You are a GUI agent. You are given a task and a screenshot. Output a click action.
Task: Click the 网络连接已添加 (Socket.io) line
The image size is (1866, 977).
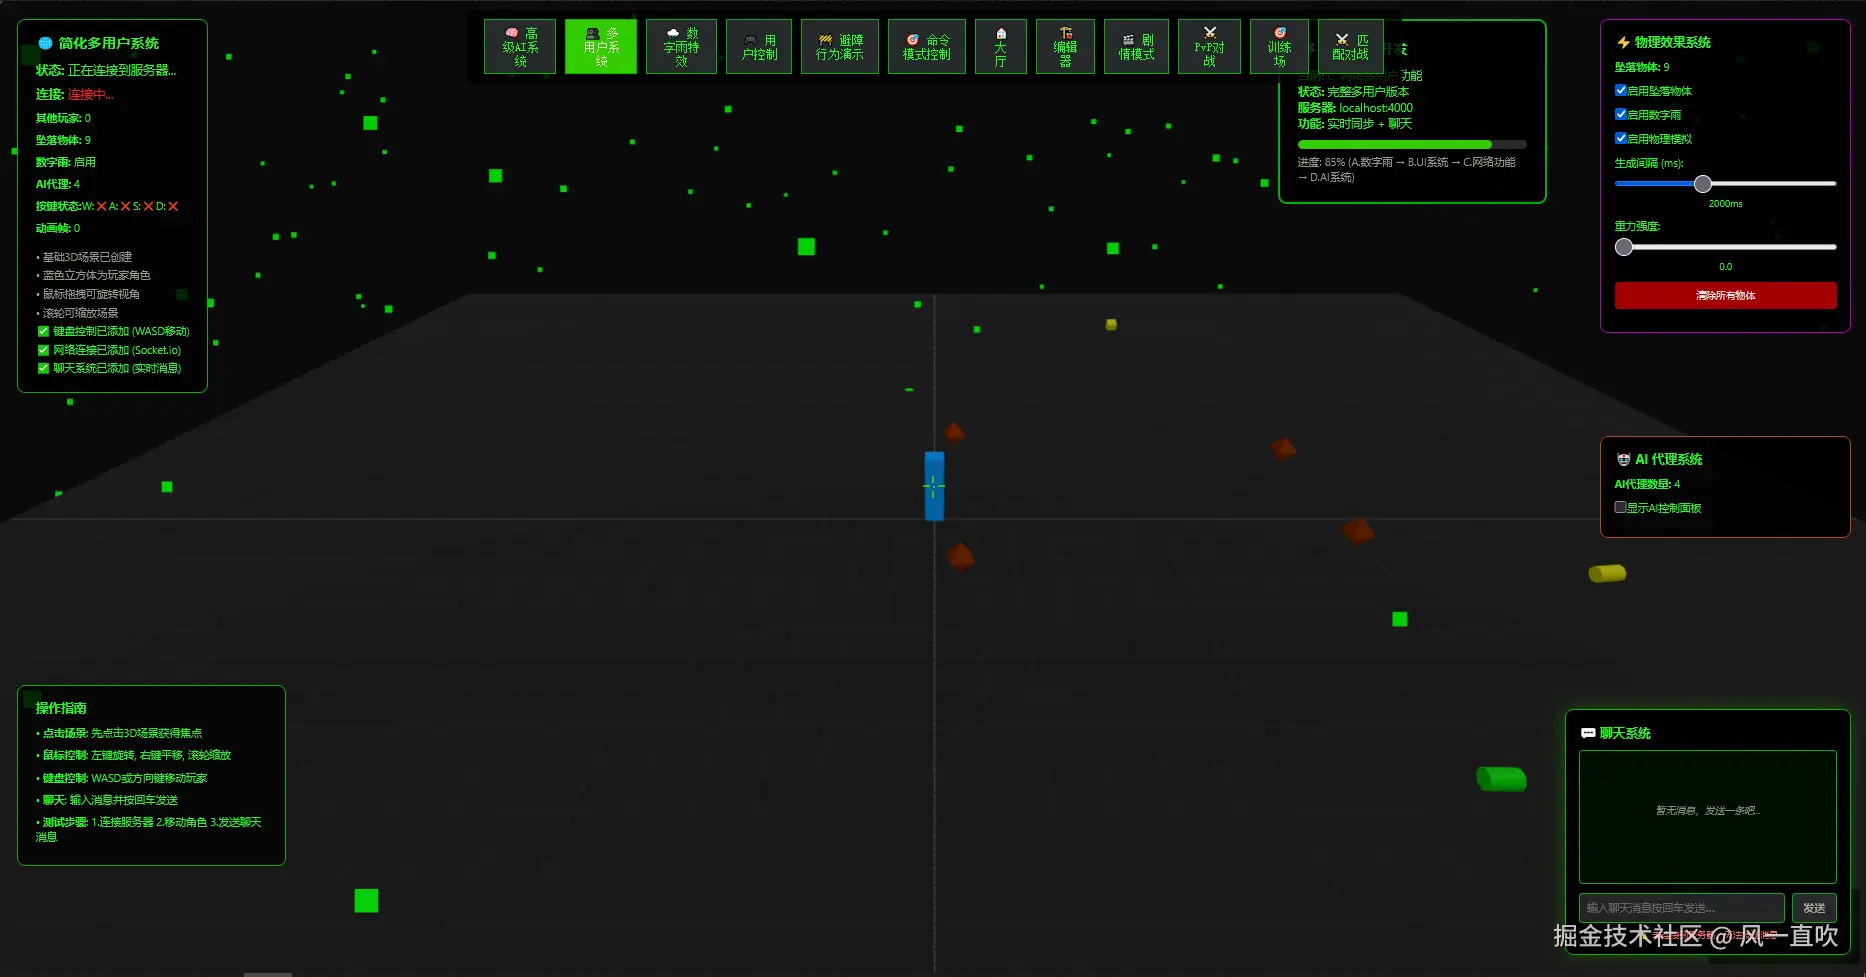[109, 350]
